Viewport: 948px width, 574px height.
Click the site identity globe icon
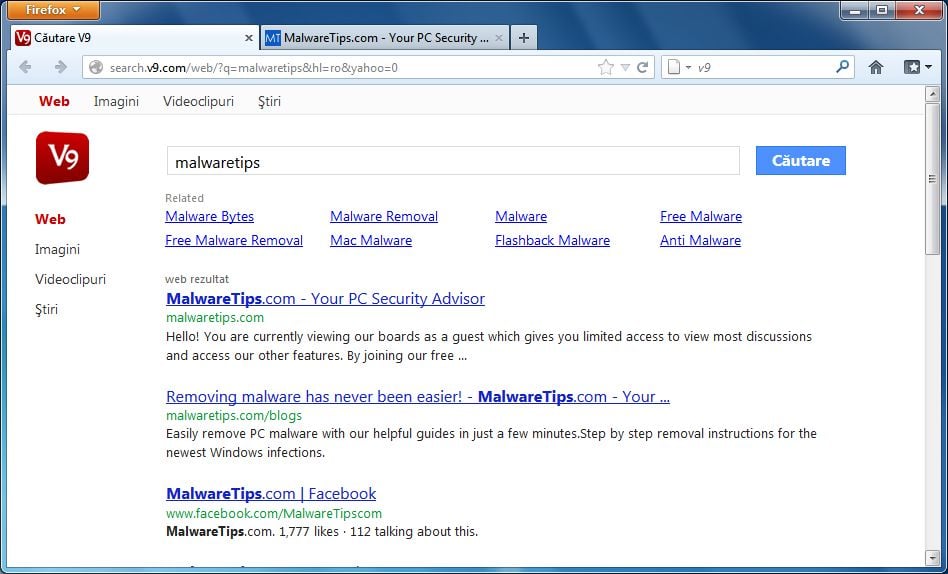point(96,67)
